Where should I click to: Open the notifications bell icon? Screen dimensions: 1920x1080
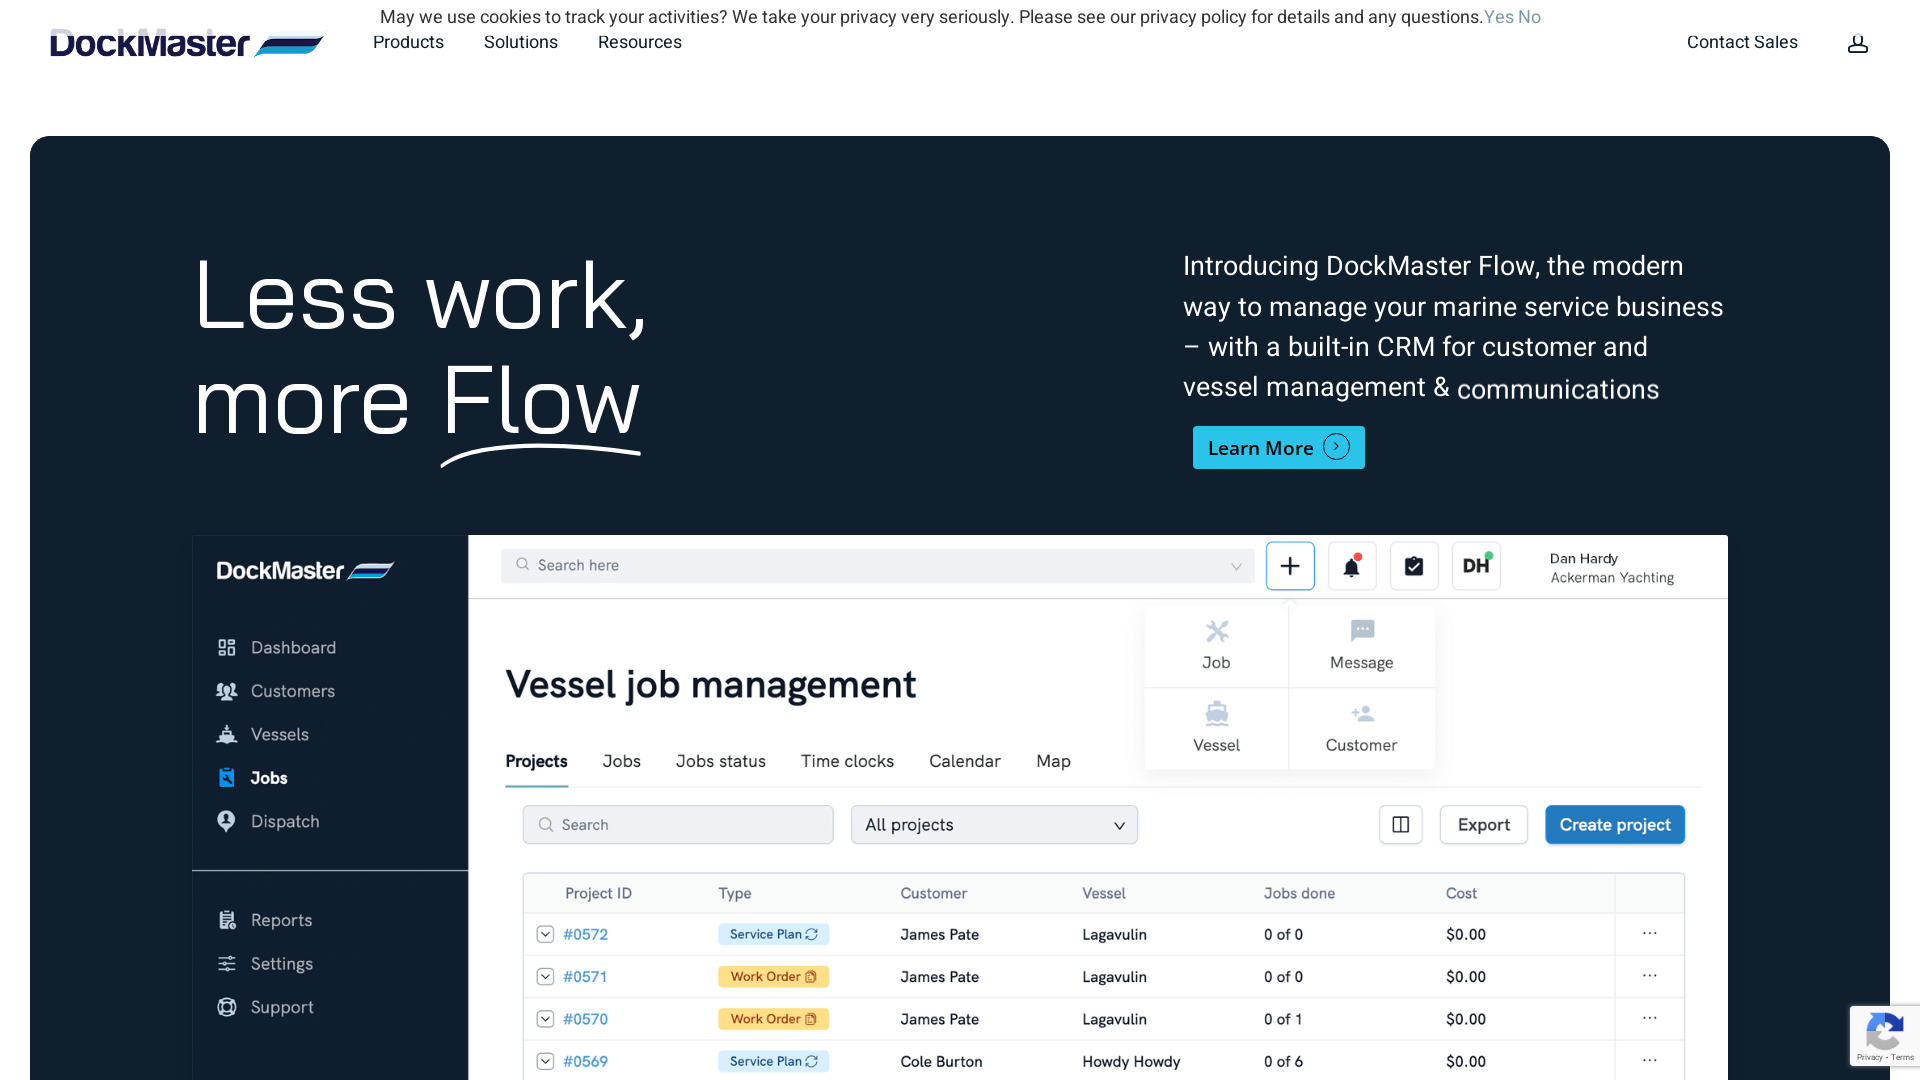[x=1352, y=566]
